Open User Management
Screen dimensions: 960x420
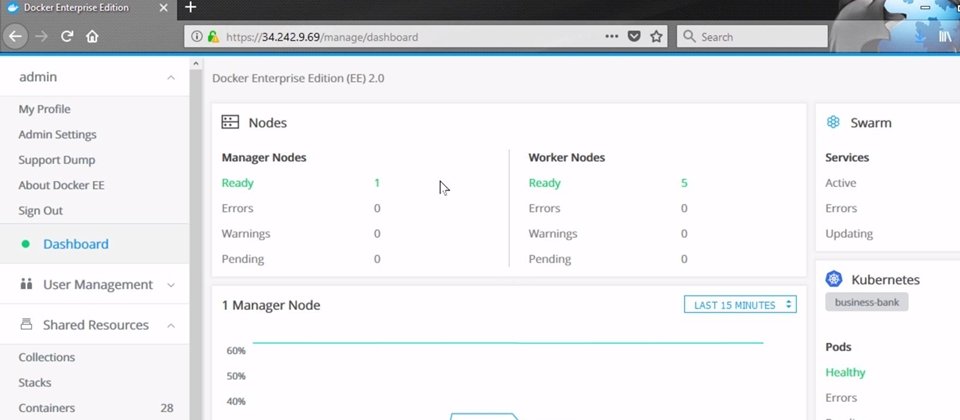tap(98, 285)
